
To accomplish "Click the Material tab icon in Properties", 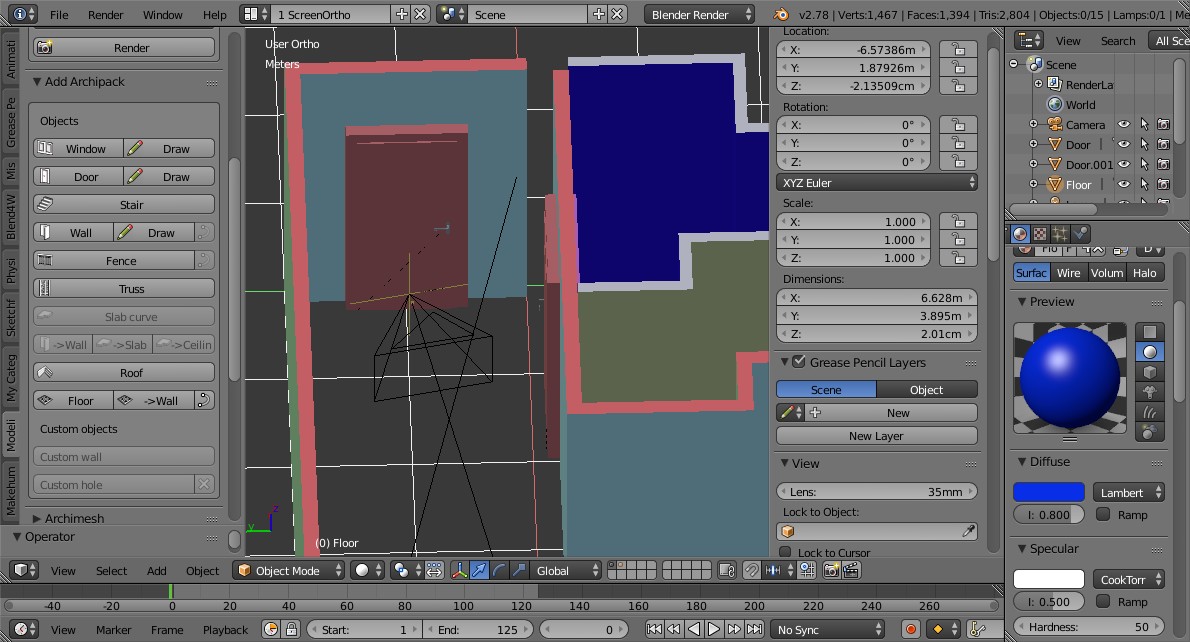I will pos(1020,234).
